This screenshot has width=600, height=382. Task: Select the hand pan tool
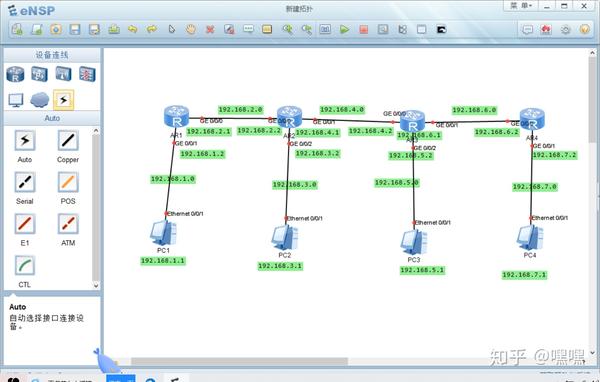191,29
